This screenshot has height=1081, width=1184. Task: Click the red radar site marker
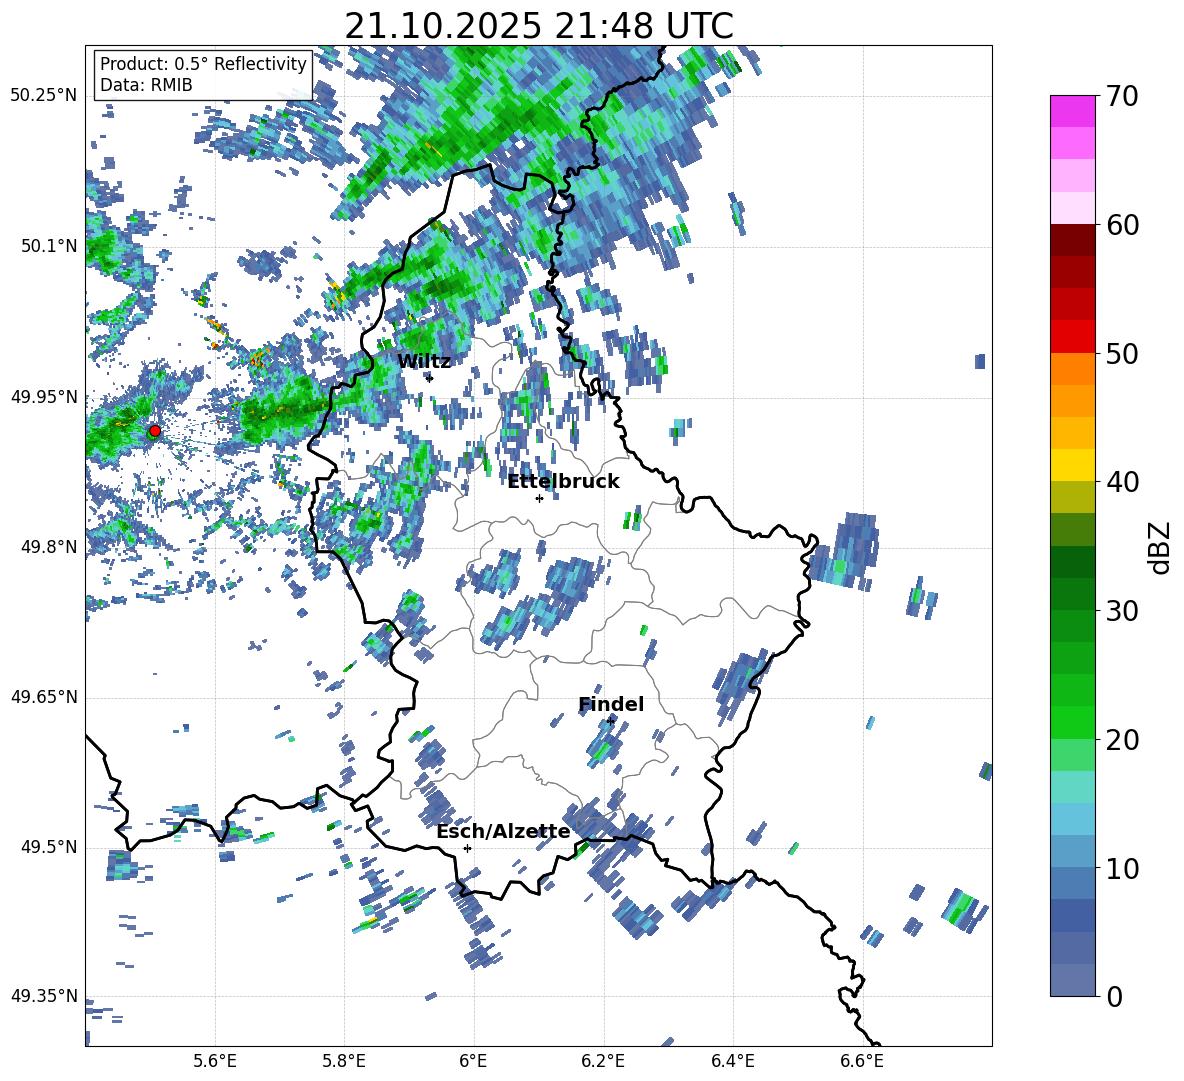pos(155,431)
